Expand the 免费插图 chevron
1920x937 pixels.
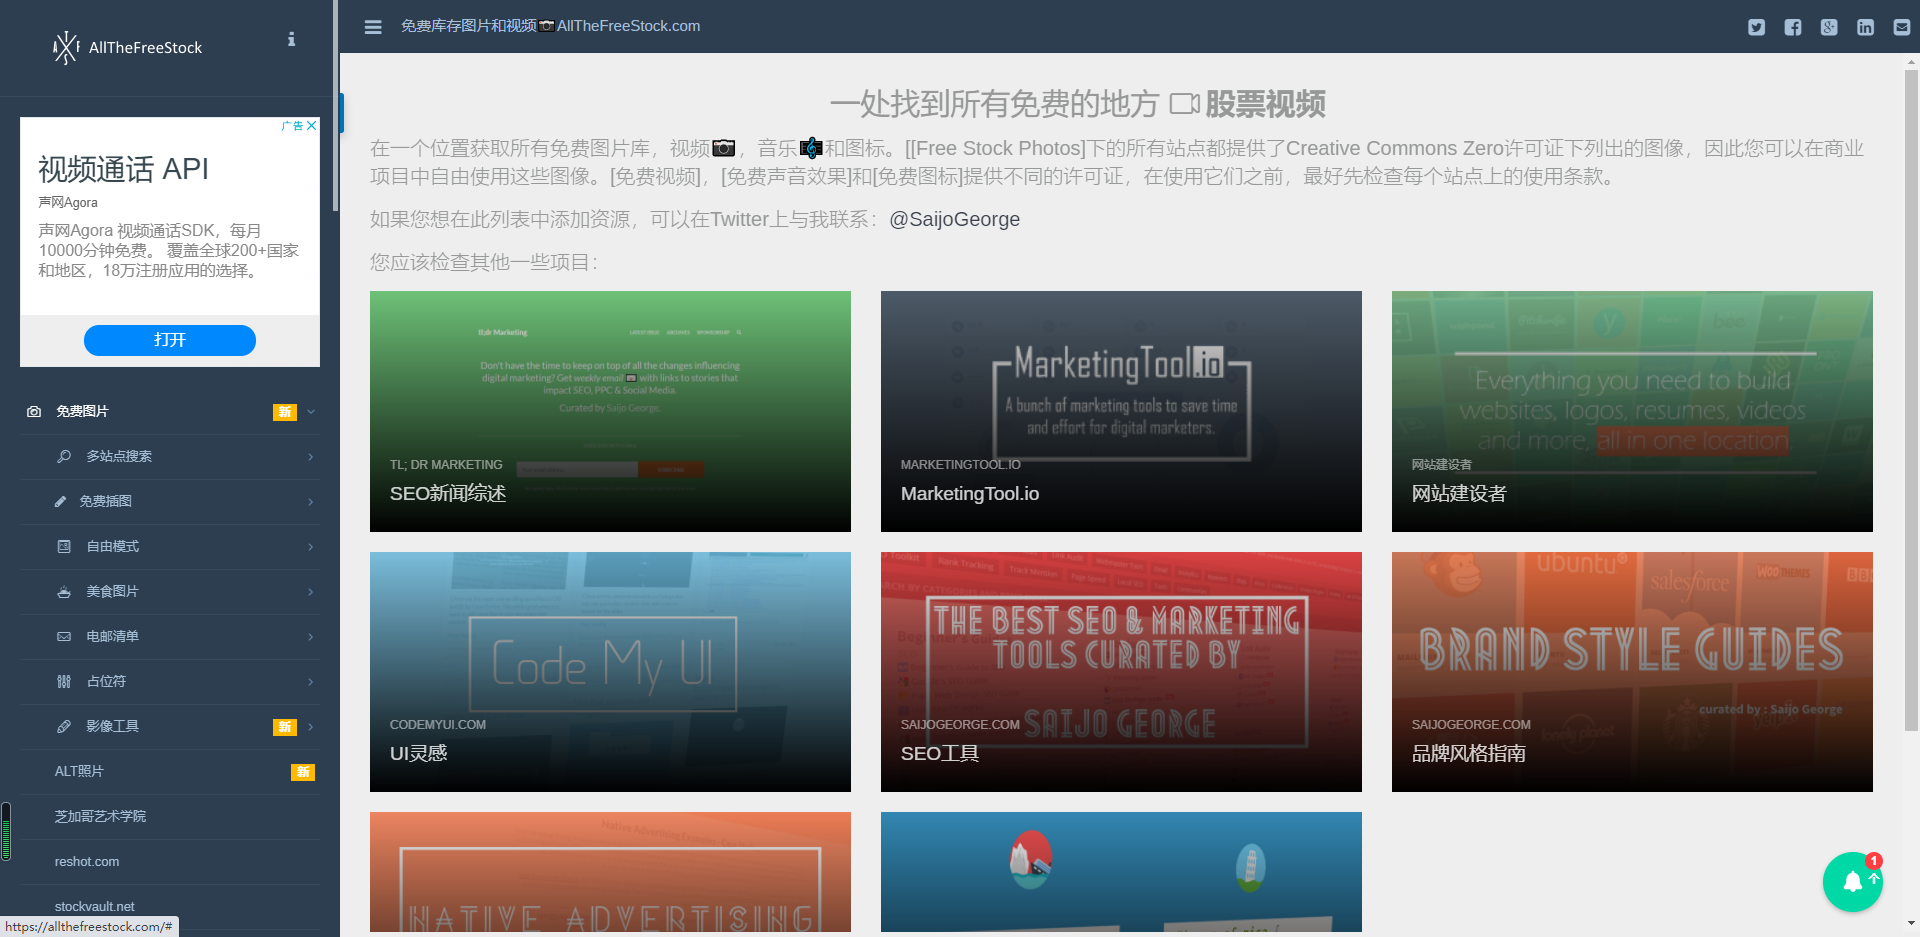coord(311,502)
